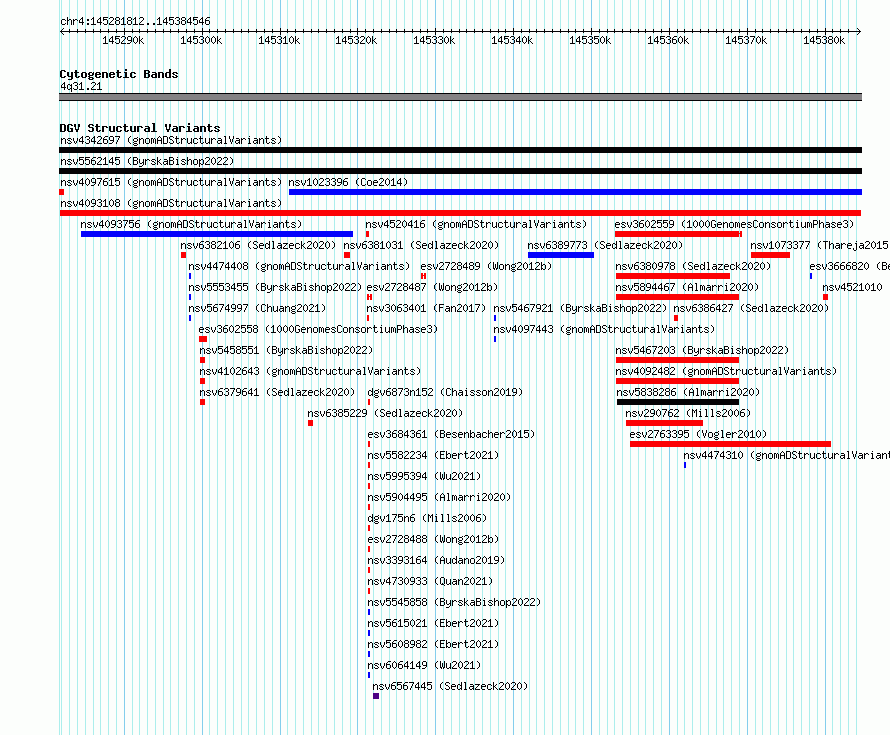Click nsv5615021 Ebert2021 label
The height and width of the screenshot is (735, 890).
click(433, 623)
